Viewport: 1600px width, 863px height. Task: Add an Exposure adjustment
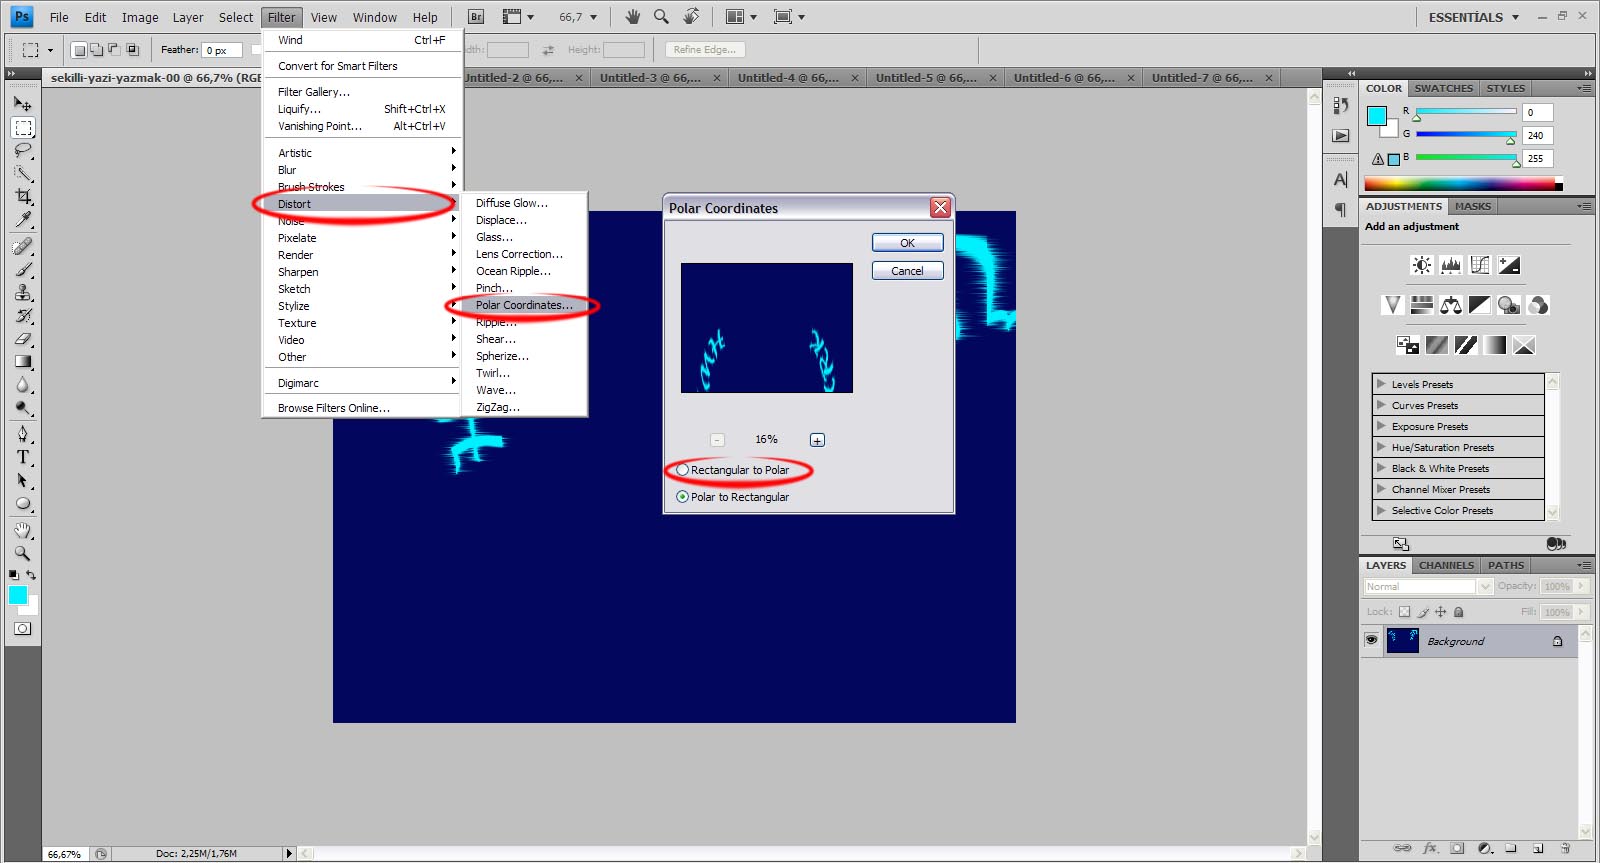click(x=1509, y=265)
